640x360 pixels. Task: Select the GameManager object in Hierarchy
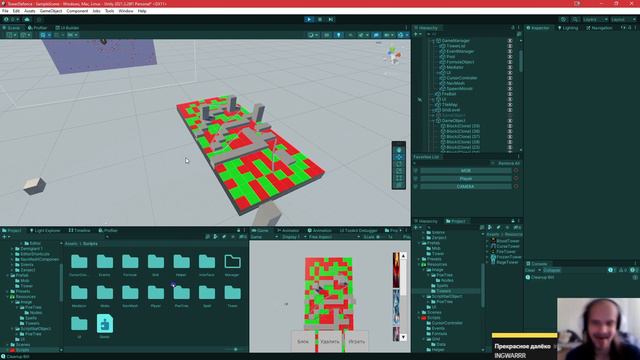point(456,41)
